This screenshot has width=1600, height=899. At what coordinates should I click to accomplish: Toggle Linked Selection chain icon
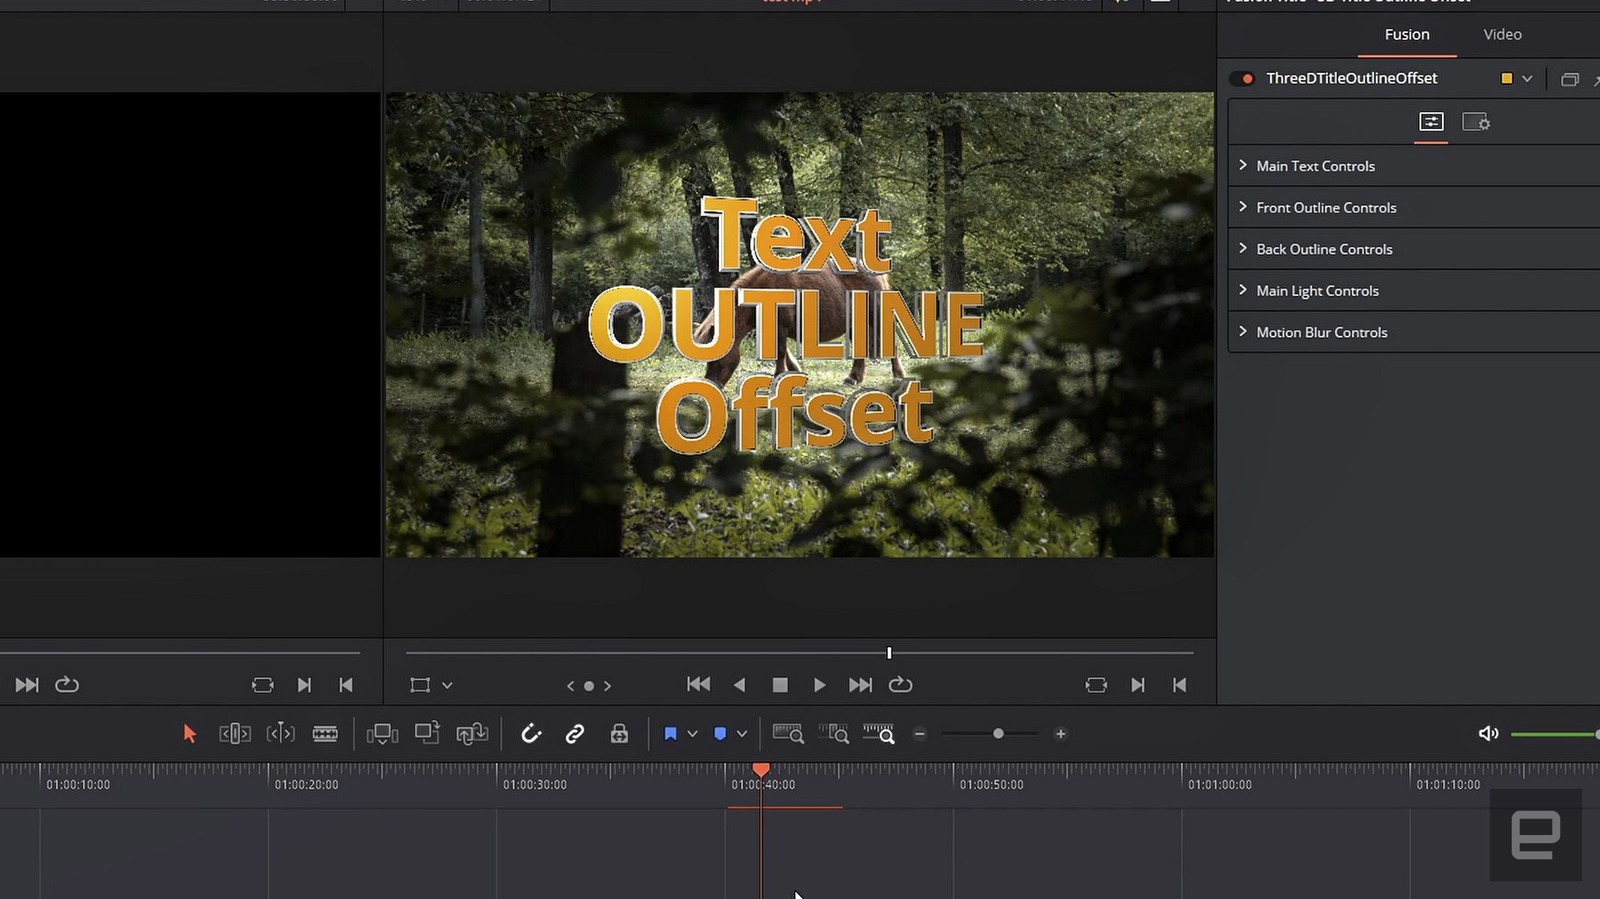pos(575,734)
